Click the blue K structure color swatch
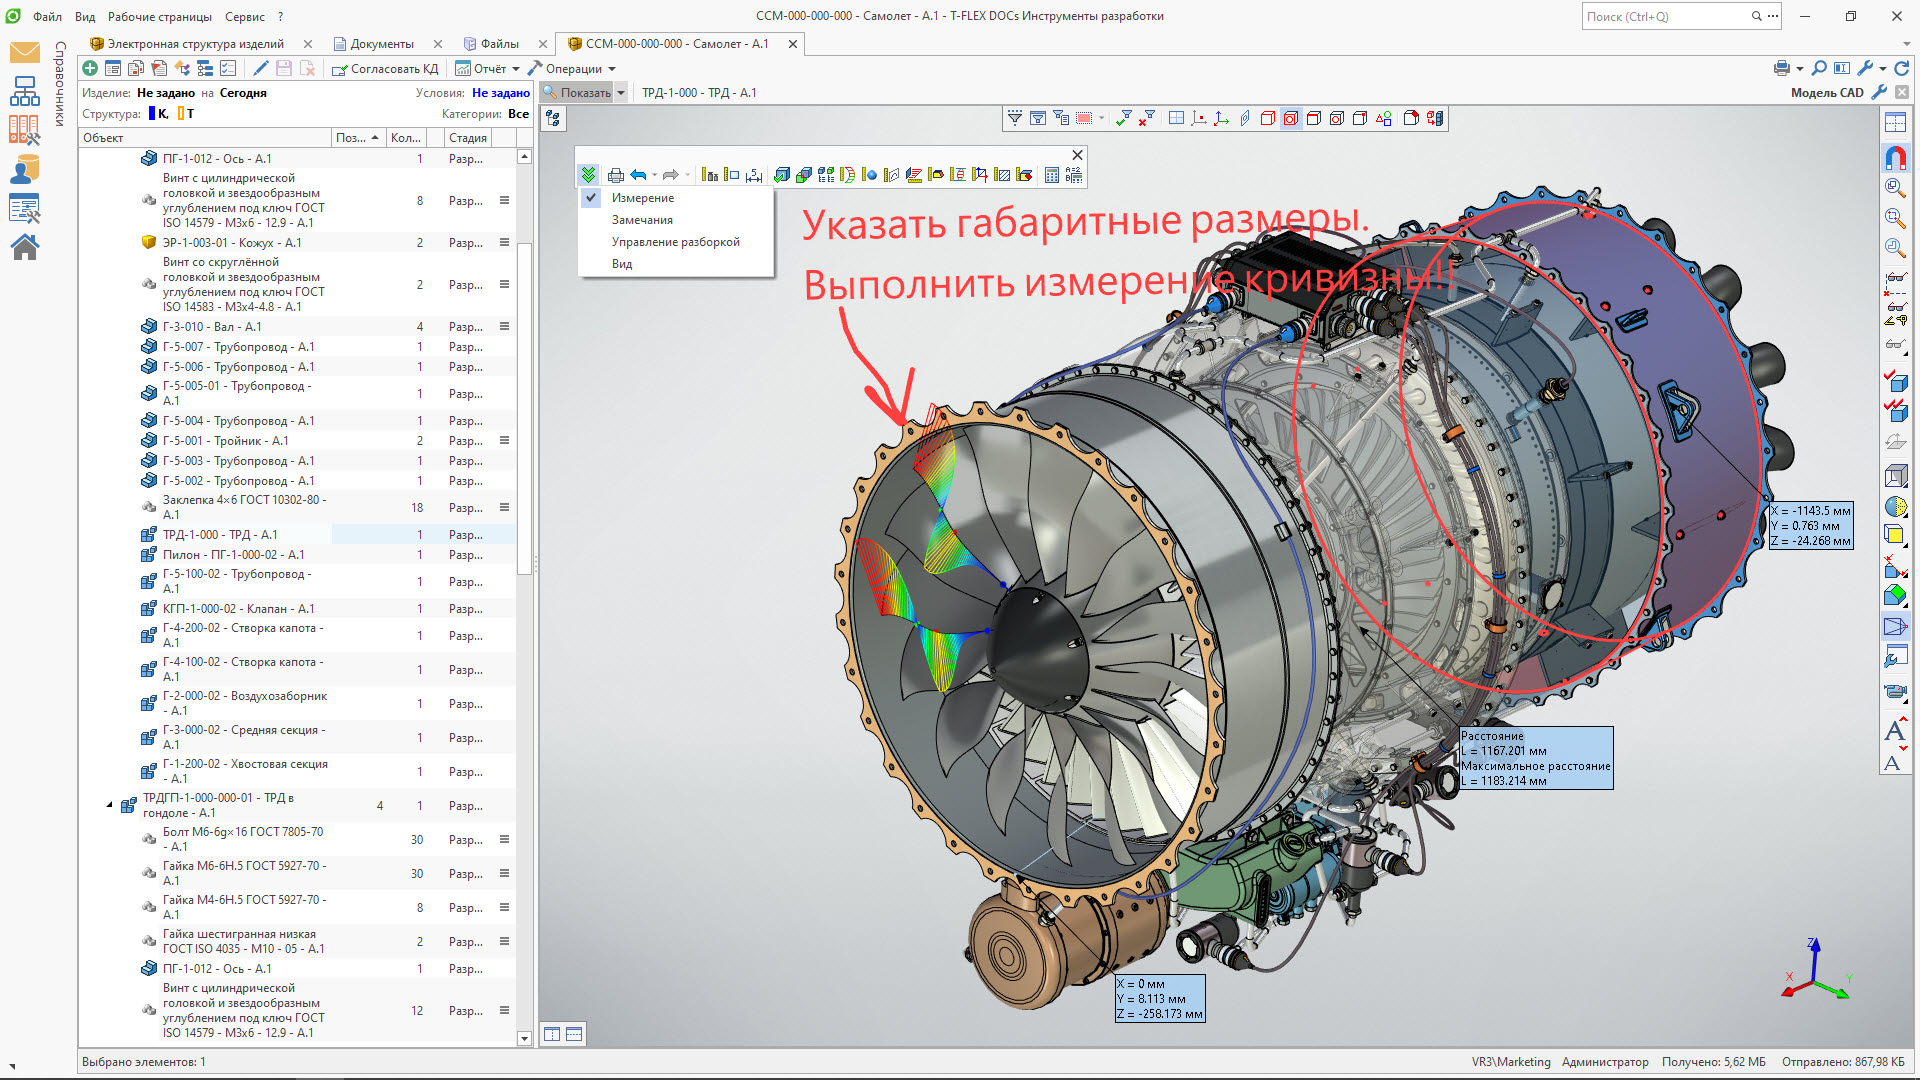This screenshot has width=1920, height=1080. pos(152,114)
